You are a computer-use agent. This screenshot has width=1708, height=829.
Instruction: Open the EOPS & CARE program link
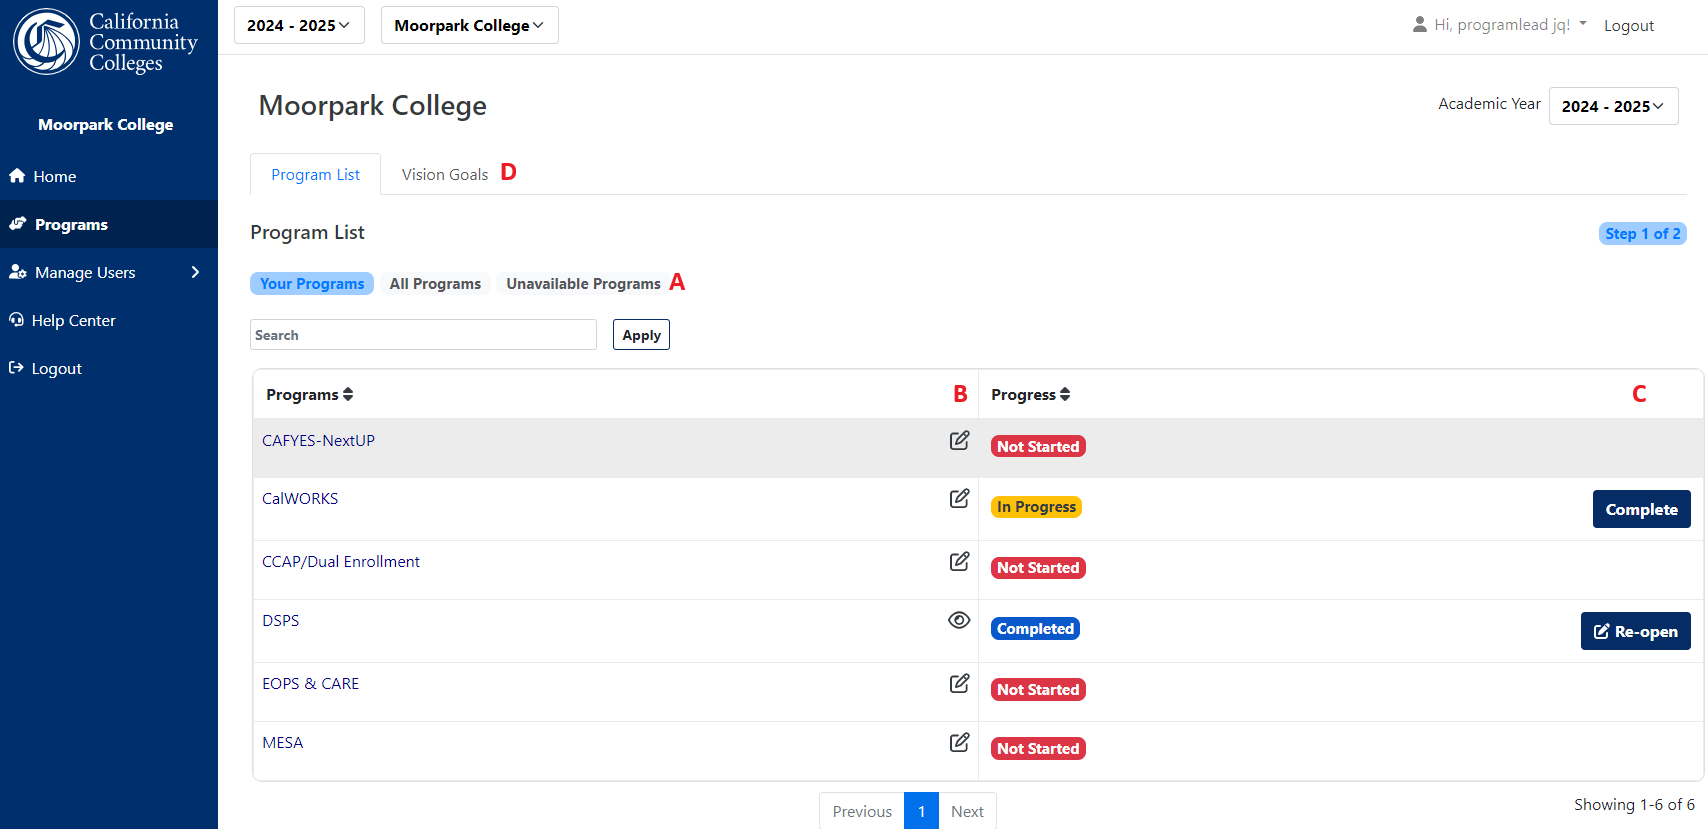click(x=311, y=683)
